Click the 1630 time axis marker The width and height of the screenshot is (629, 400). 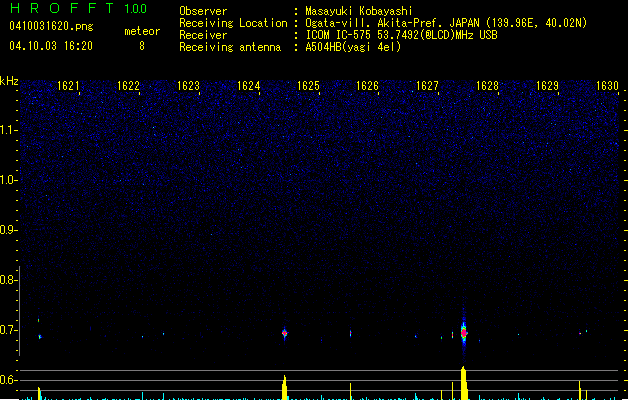click(x=607, y=86)
